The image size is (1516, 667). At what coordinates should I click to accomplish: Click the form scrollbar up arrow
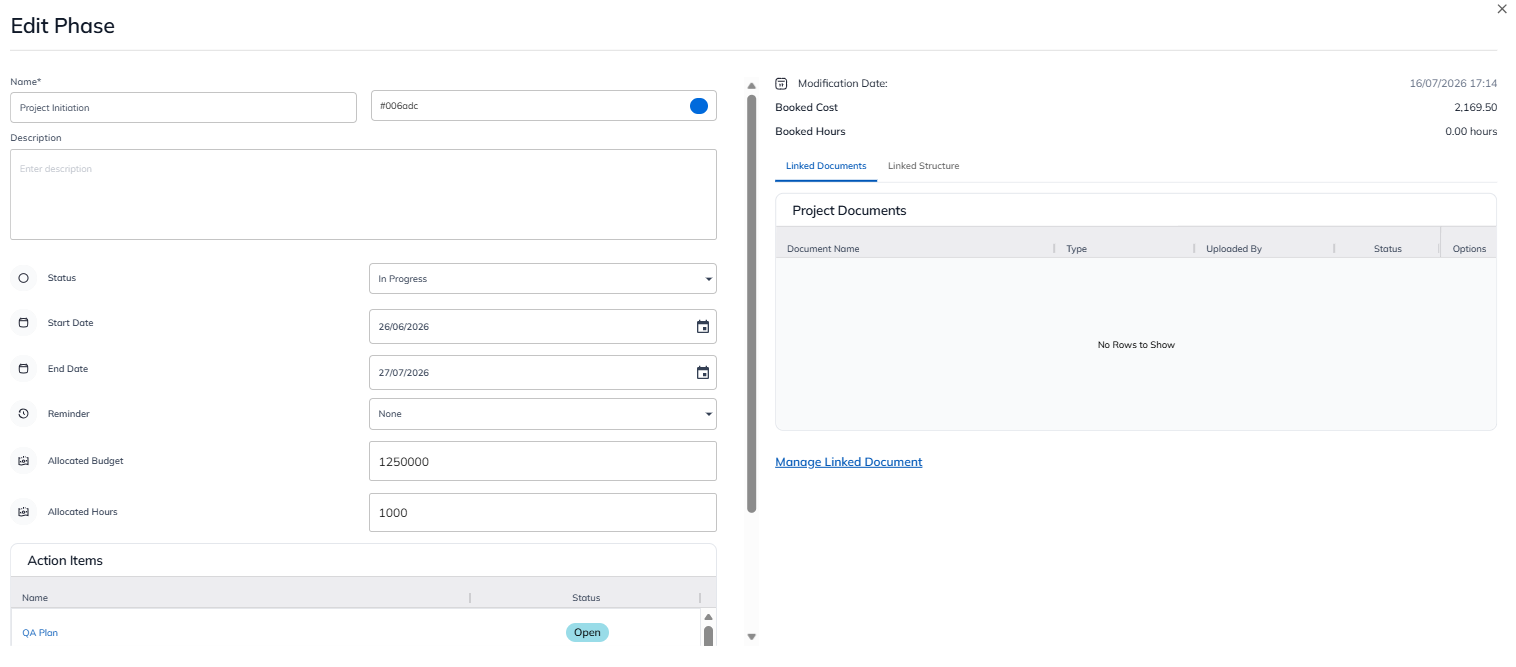click(752, 86)
